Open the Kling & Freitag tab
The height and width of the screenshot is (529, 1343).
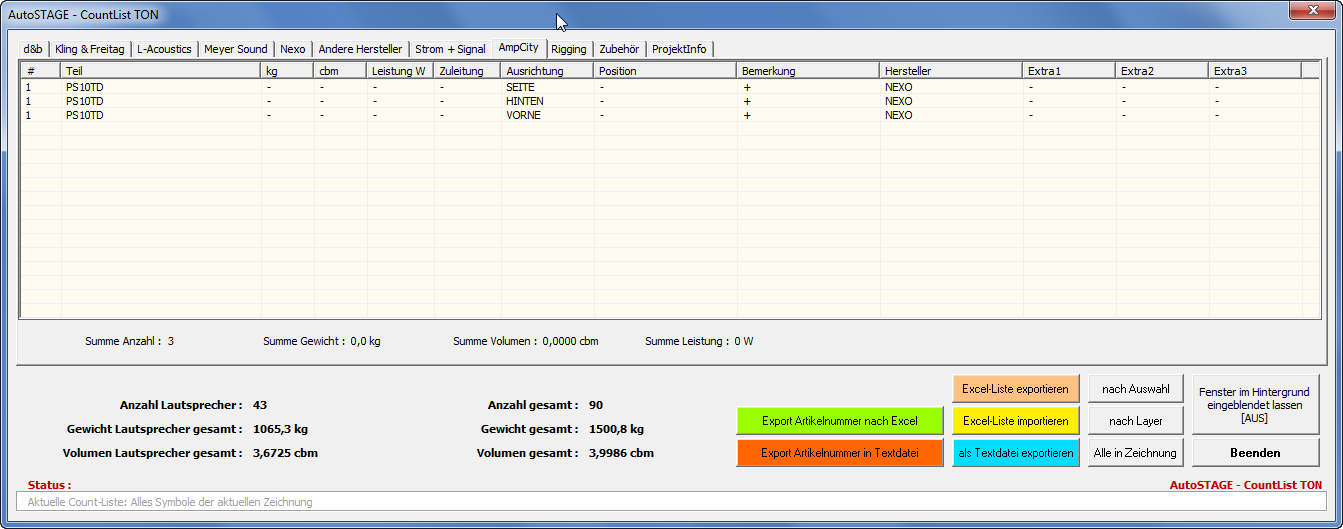(x=90, y=49)
